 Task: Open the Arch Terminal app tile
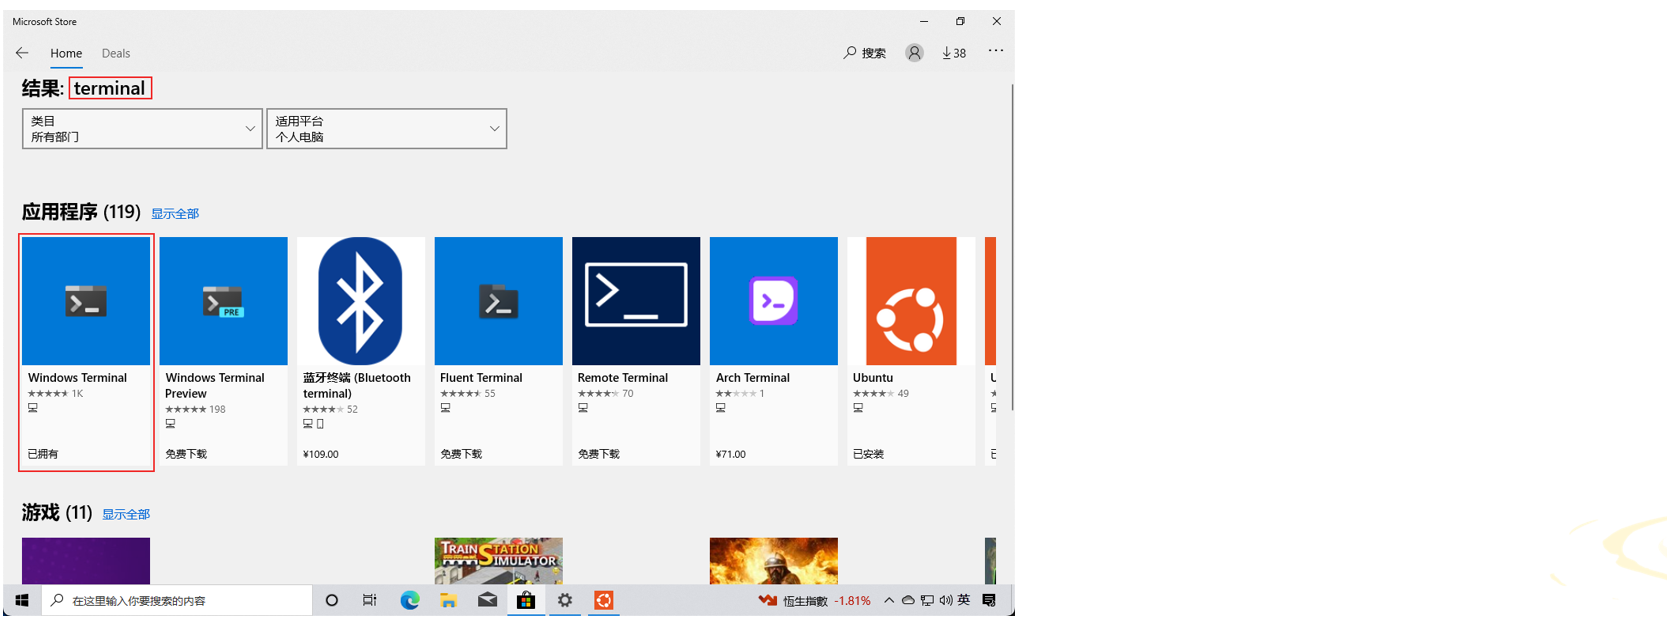774,351
